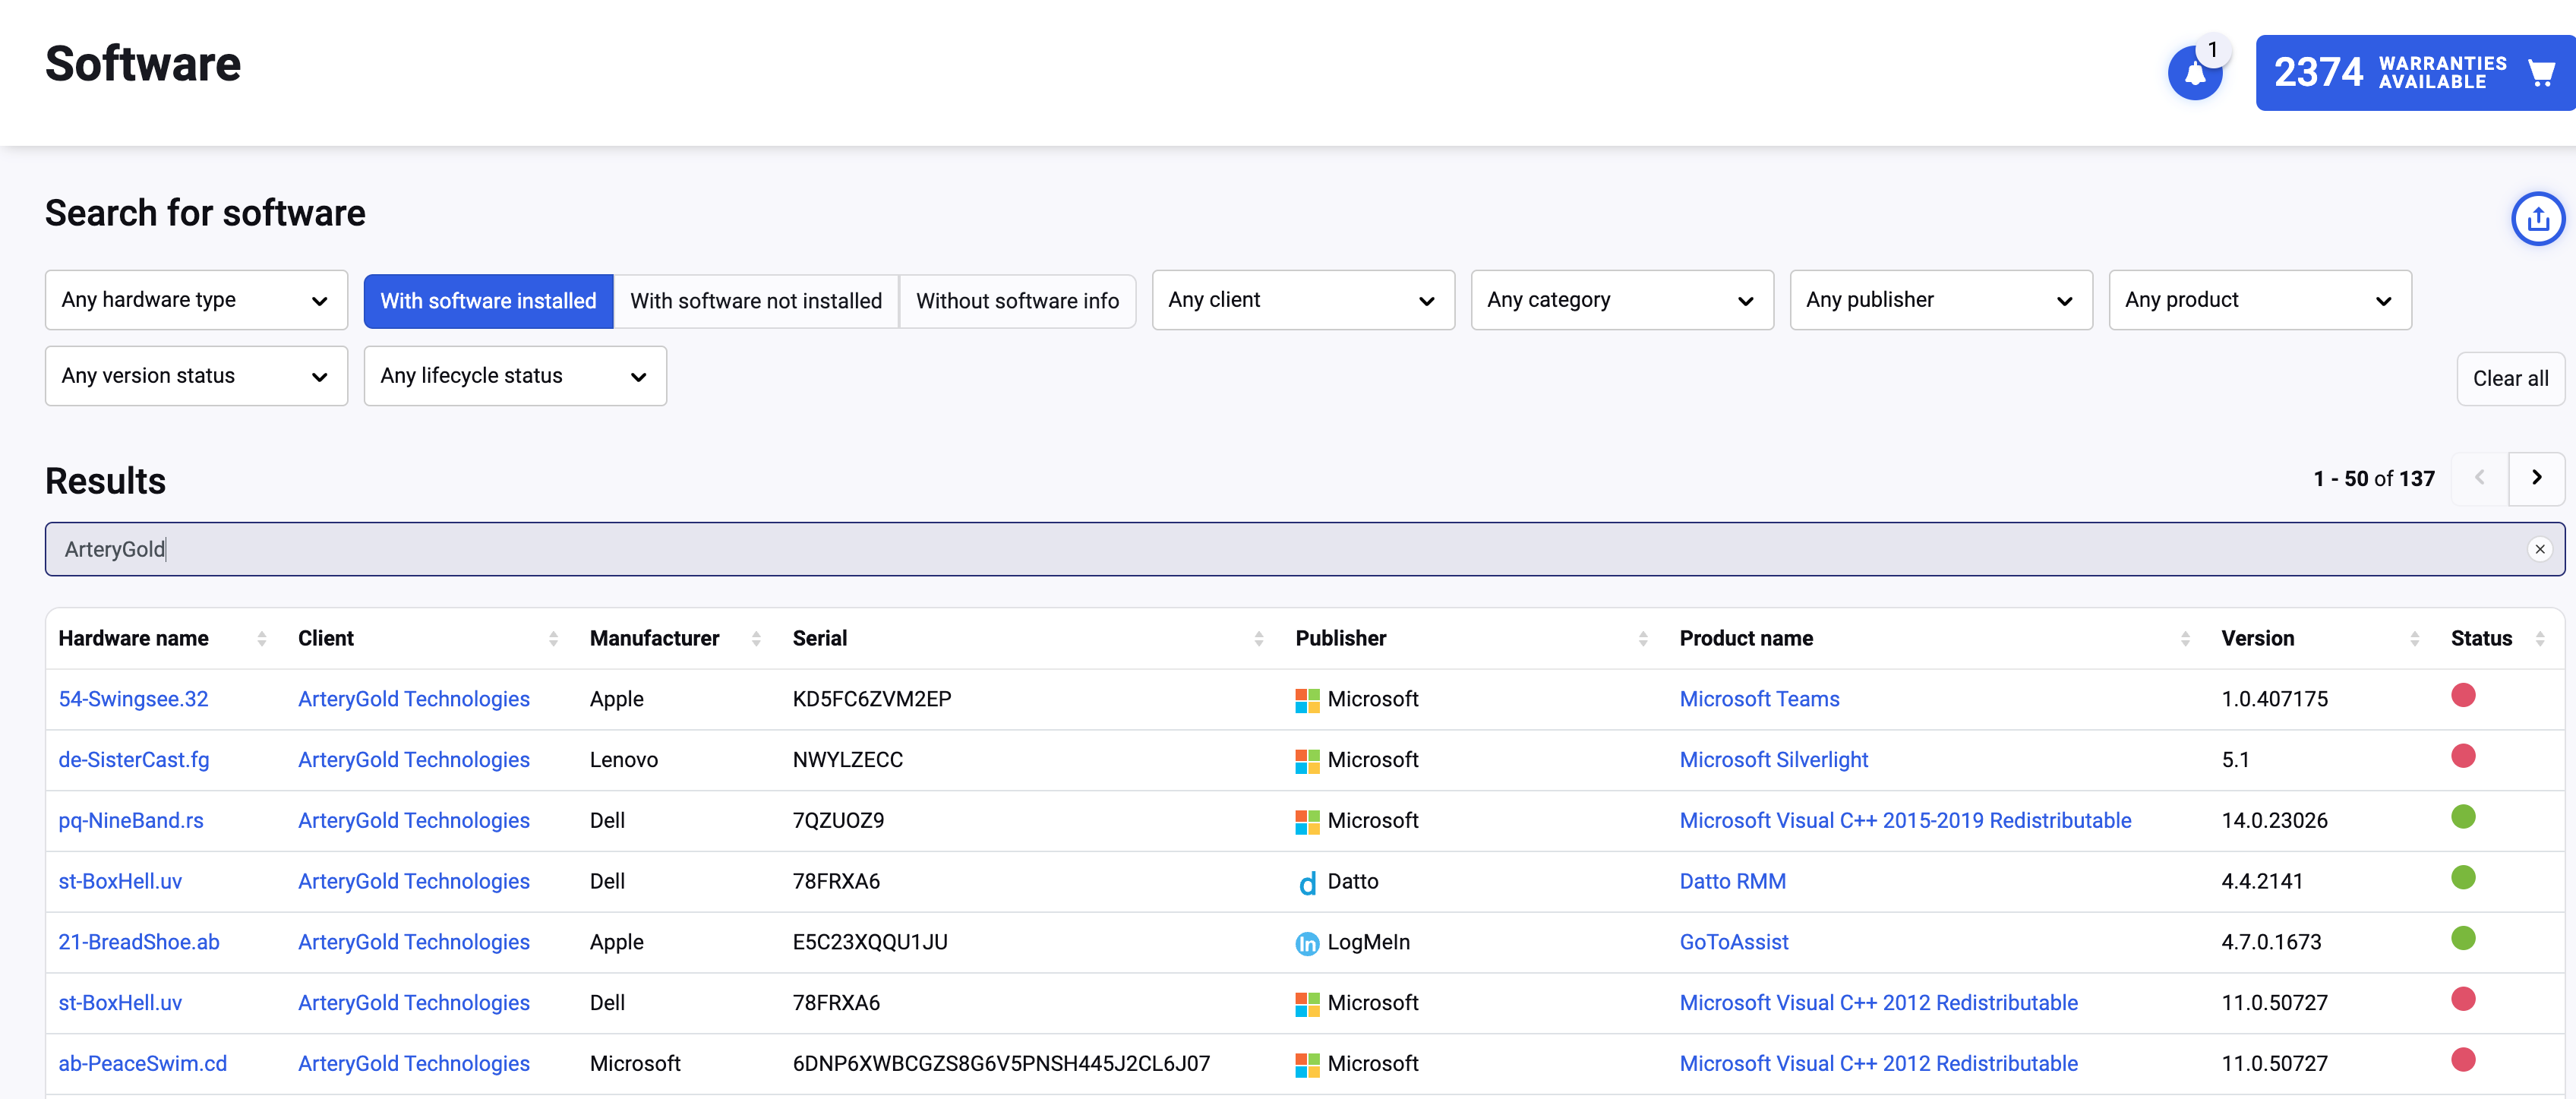The width and height of the screenshot is (2576, 1099).
Task: Sort by Serial column arrows
Action: (x=1258, y=639)
